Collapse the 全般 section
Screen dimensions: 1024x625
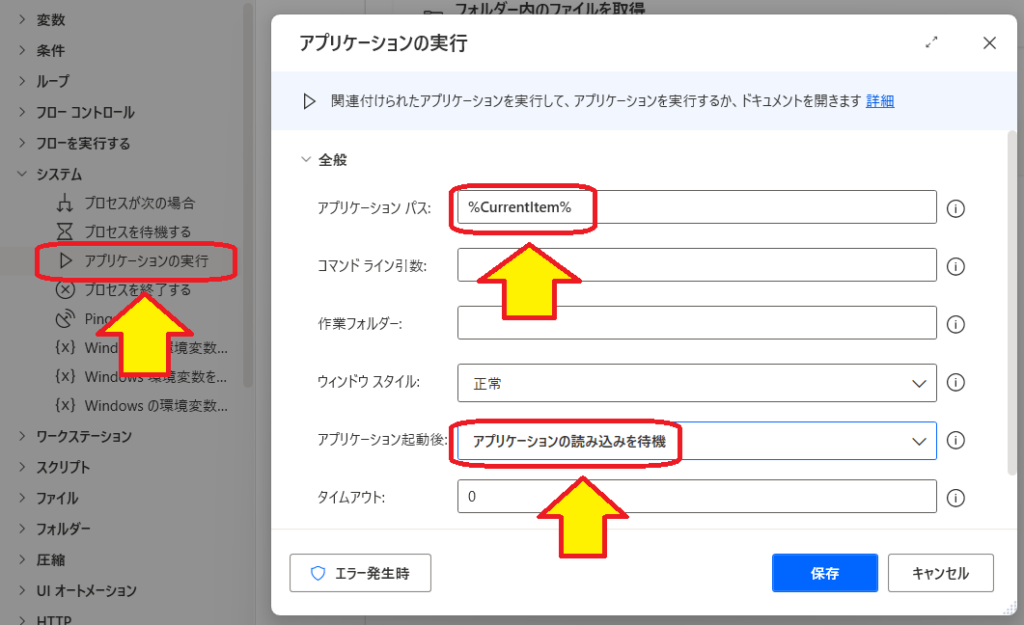tap(306, 159)
